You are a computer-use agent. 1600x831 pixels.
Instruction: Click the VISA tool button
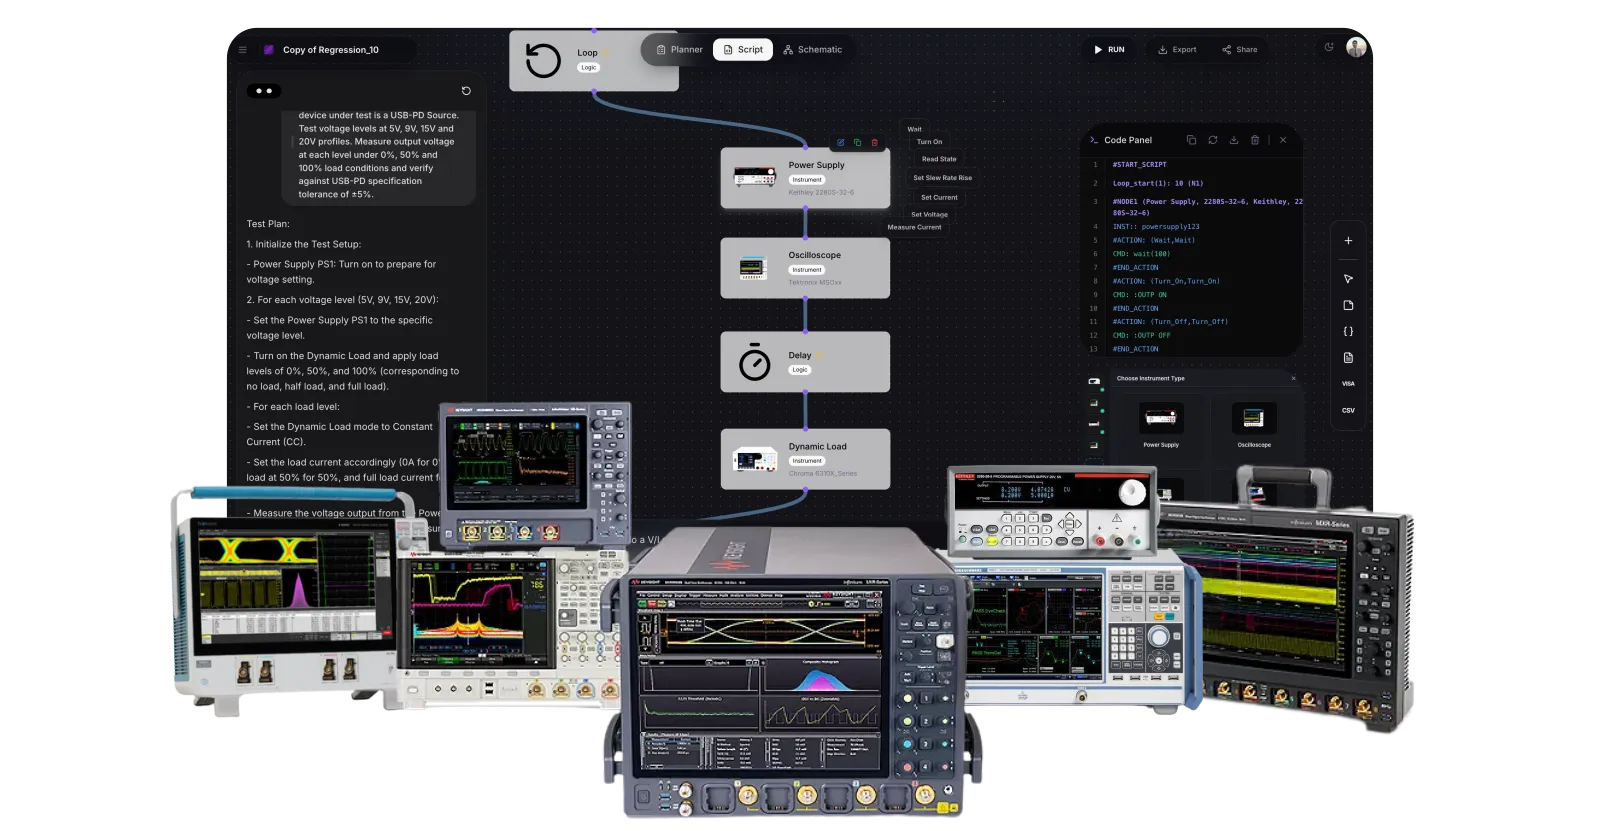coord(1348,384)
